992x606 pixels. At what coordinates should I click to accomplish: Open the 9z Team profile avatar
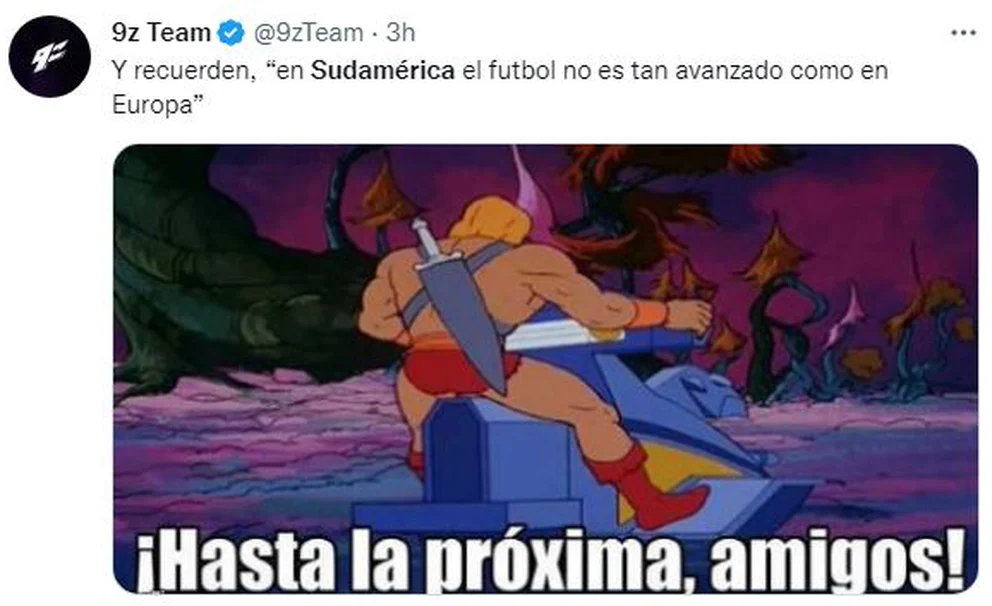(x=49, y=56)
